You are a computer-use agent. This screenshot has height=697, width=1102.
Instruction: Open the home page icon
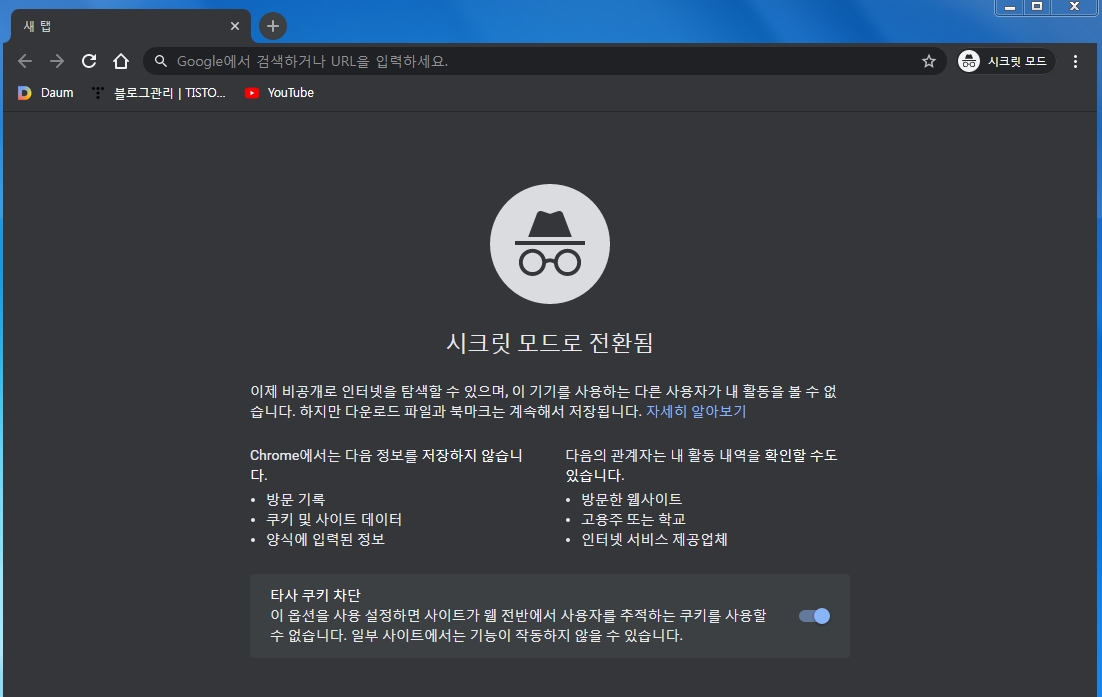[x=121, y=61]
